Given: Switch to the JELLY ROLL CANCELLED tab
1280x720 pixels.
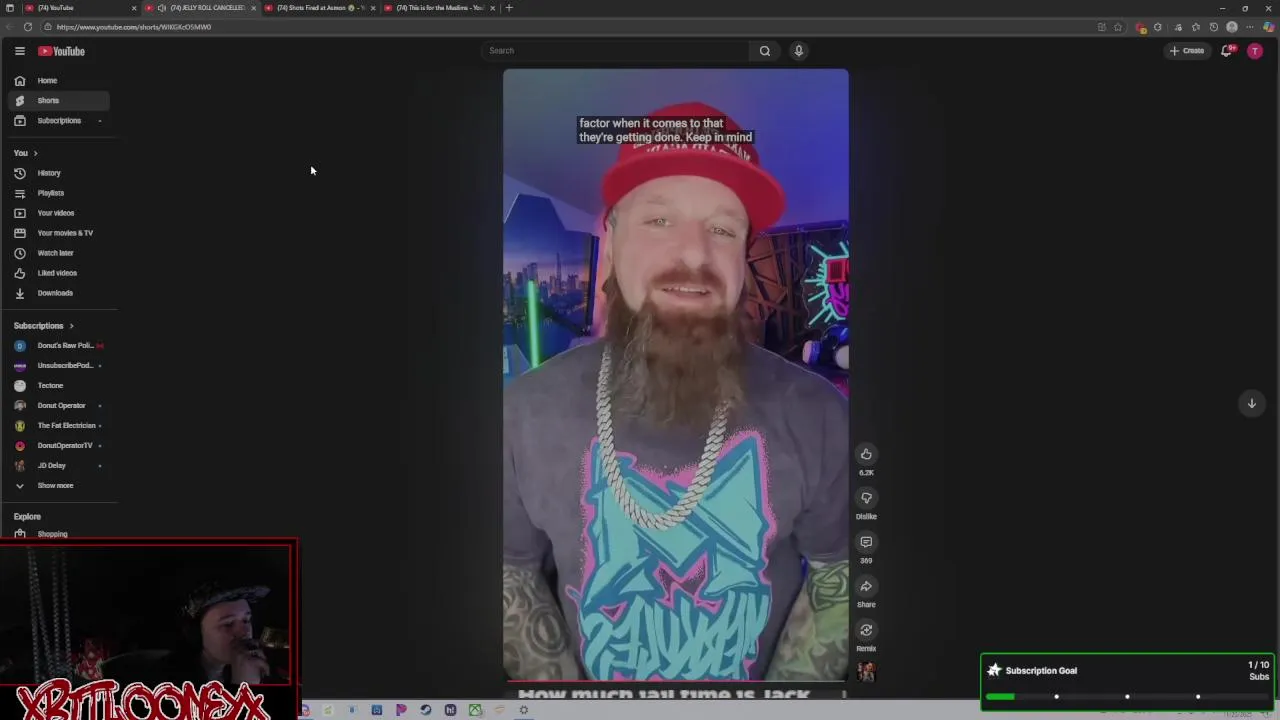Looking at the screenshot, I should pos(200,8).
